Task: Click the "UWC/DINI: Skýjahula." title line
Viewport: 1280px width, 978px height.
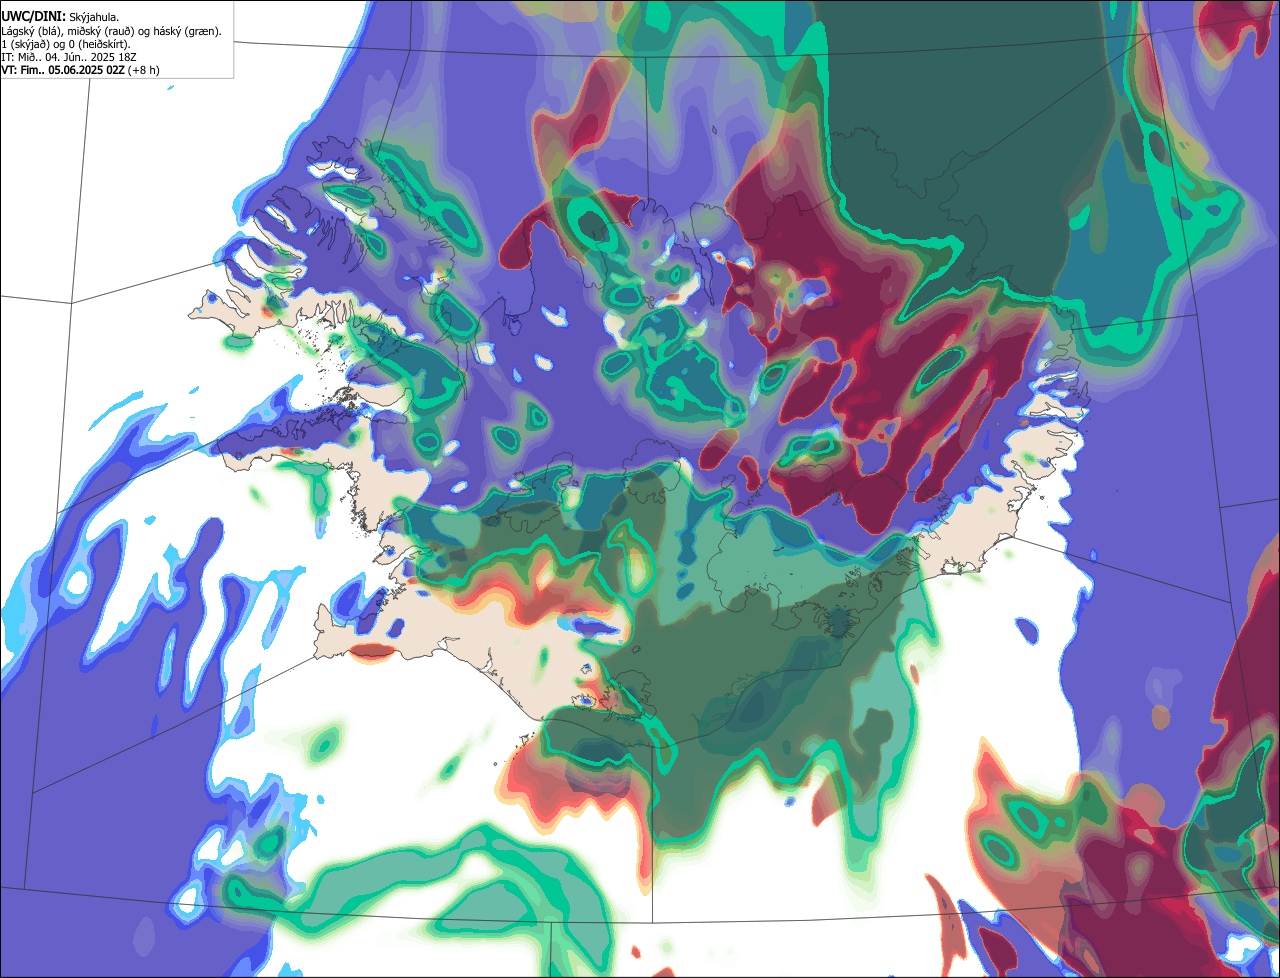Action: [x=60, y=17]
